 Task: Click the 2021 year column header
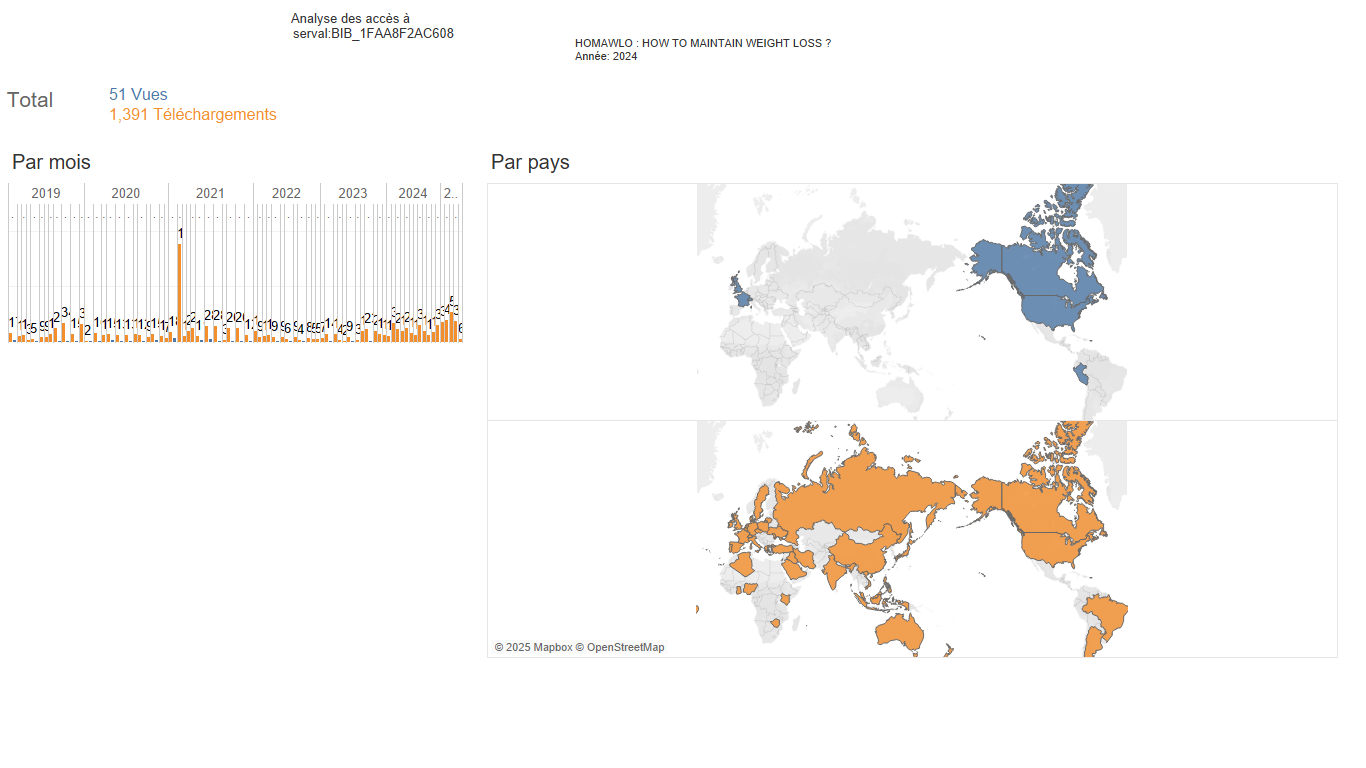[x=210, y=193]
